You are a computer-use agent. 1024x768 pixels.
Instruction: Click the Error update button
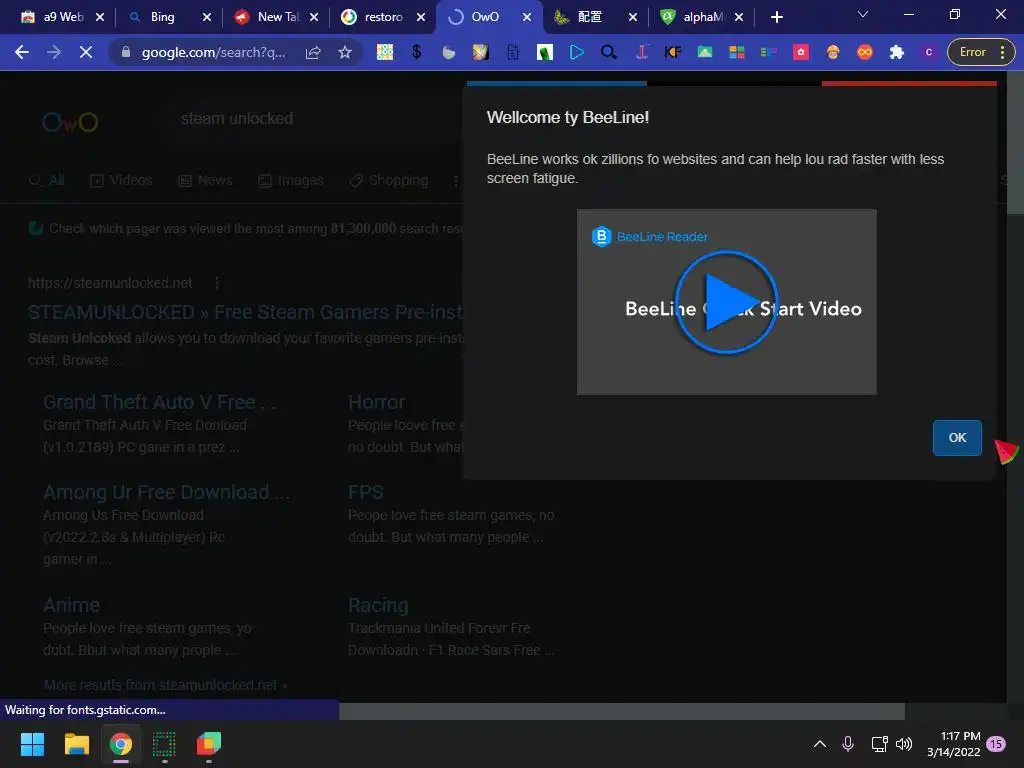coord(981,52)
